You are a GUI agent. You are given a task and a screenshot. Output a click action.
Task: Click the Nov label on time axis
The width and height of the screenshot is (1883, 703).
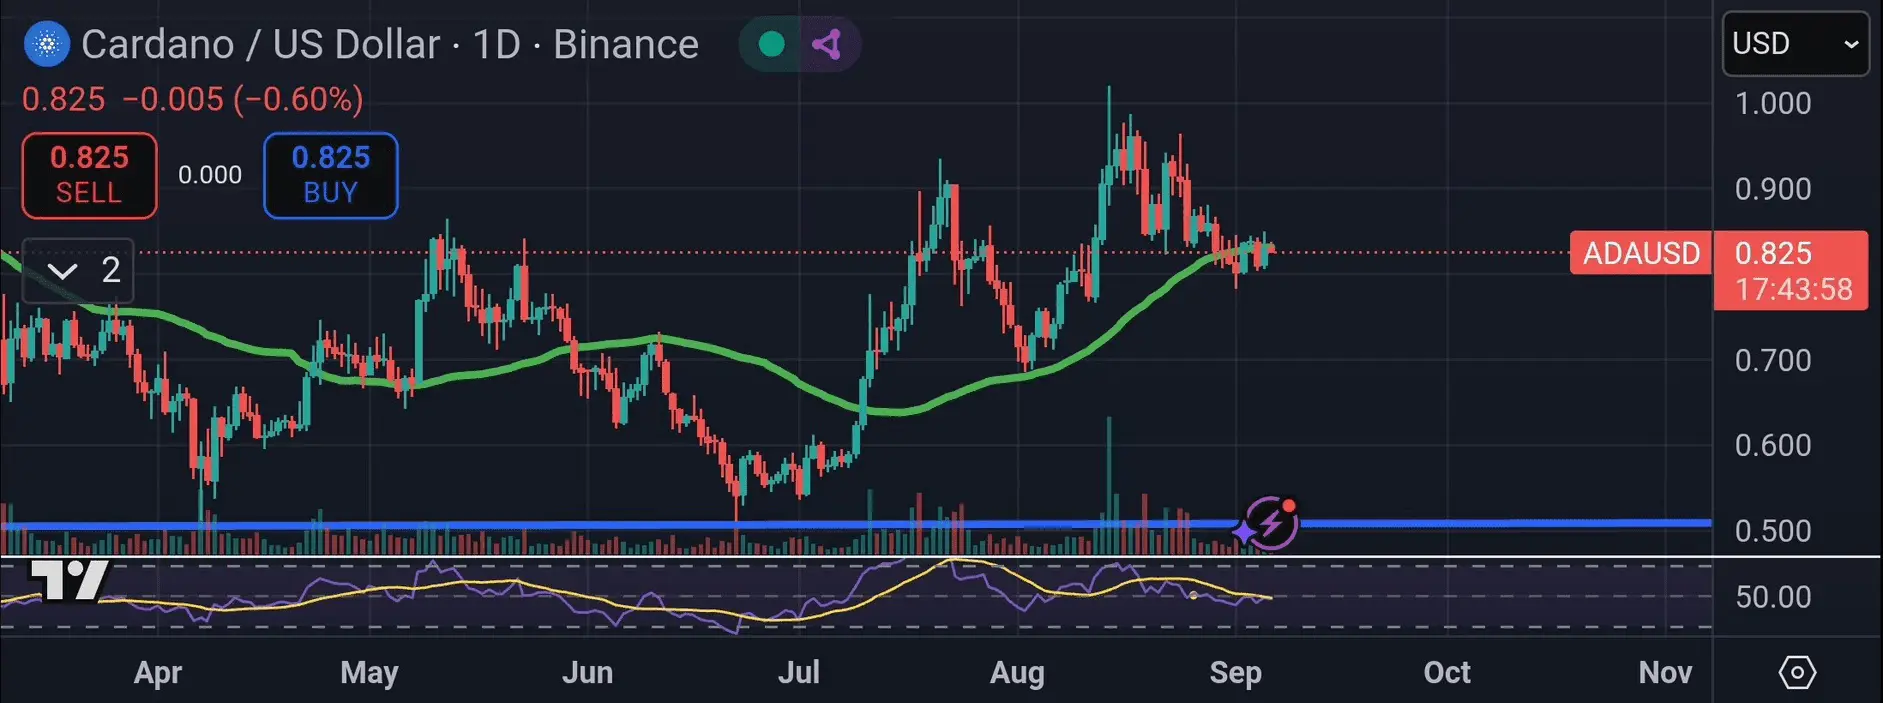pos(1665,672)
